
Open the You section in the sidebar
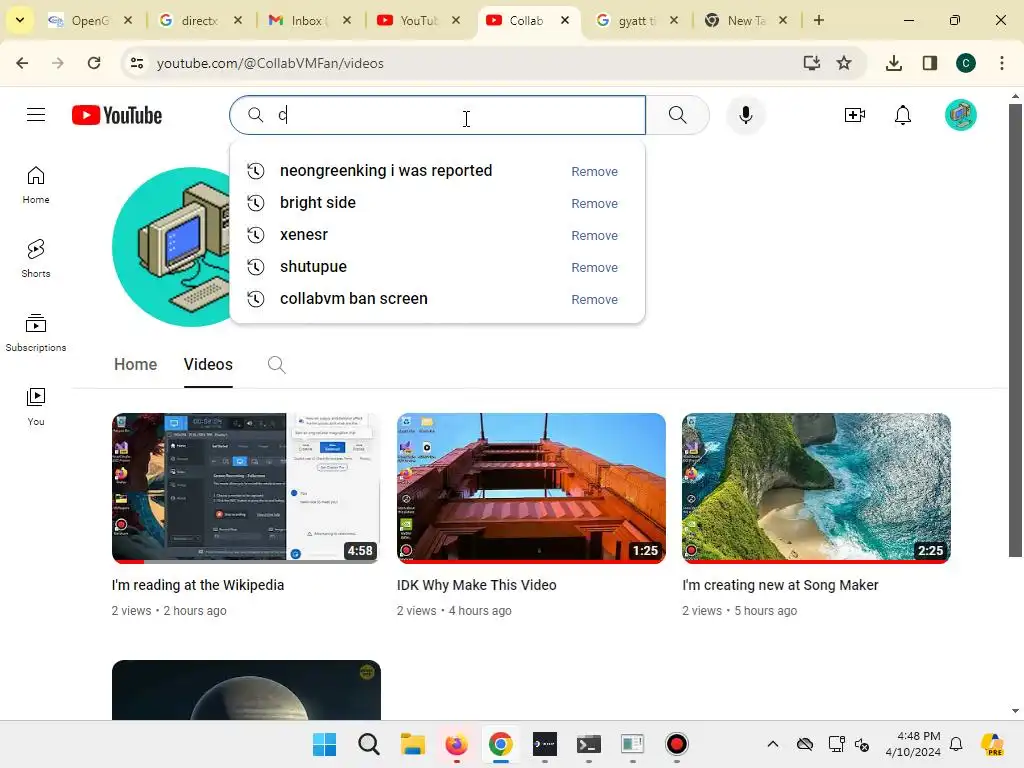click(36, 406)
